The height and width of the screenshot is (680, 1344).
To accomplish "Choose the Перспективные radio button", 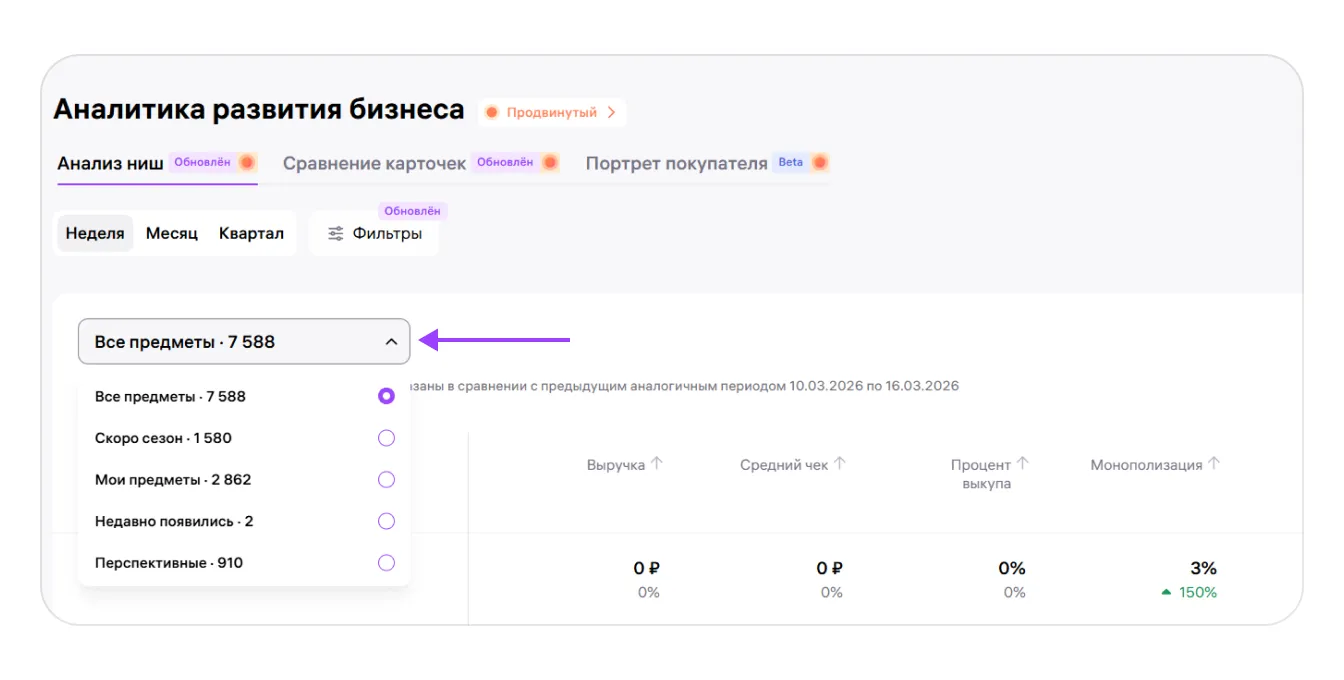I will [386, 563].
